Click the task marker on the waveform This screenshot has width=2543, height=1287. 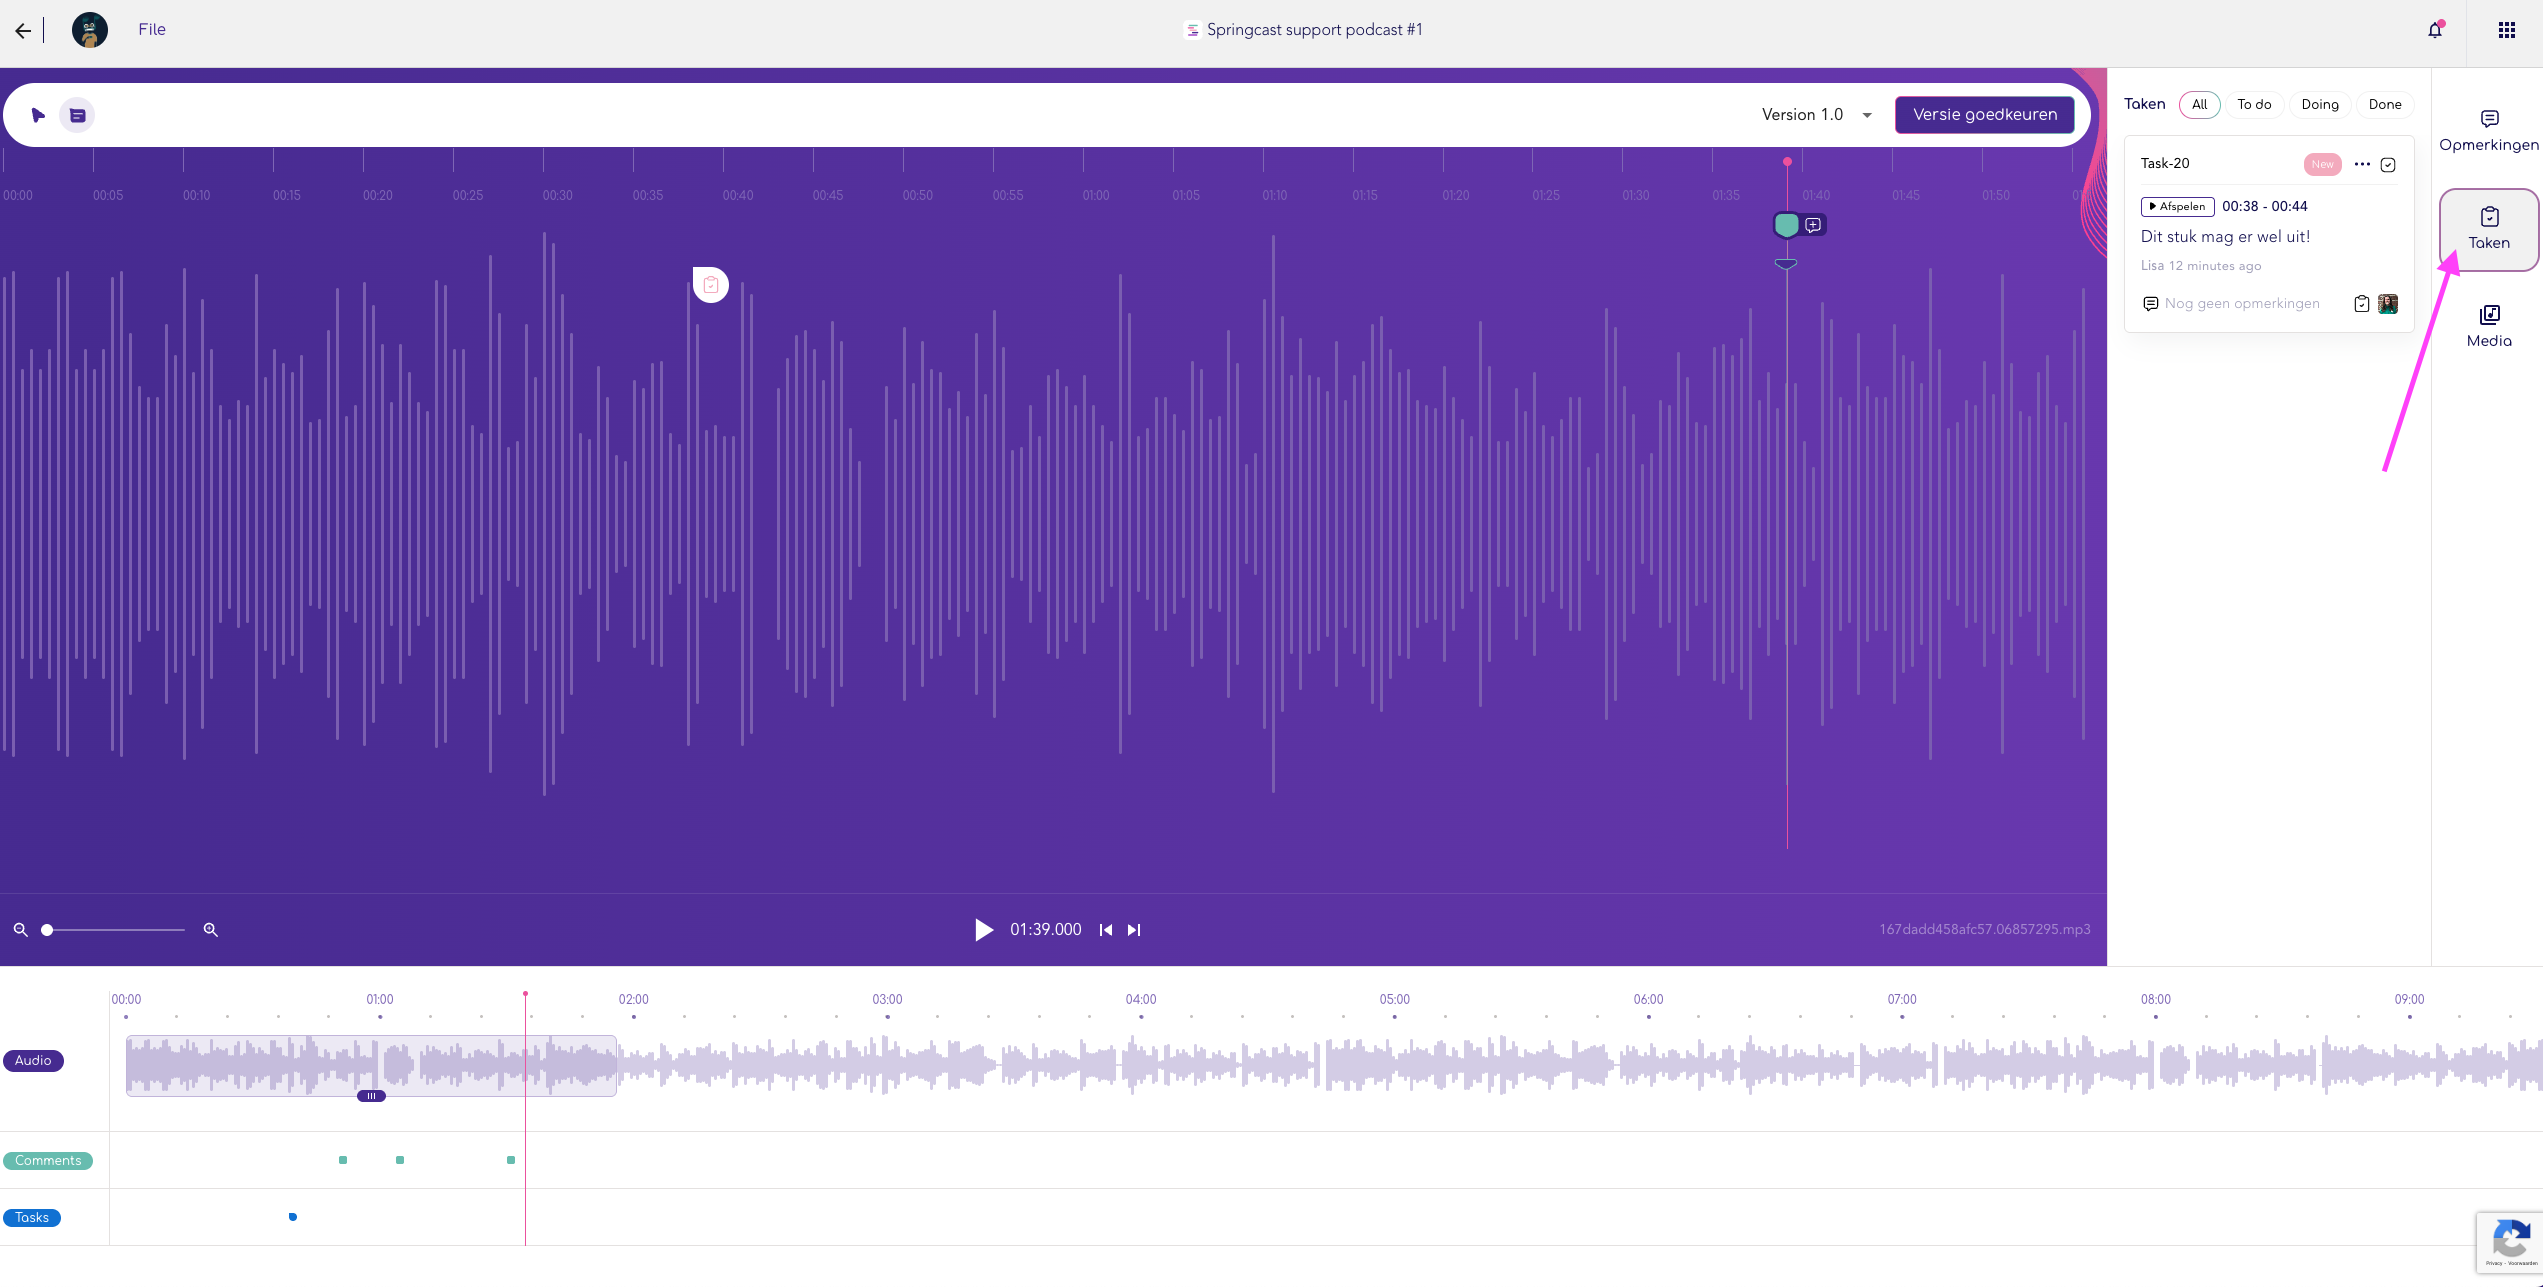tap(711, 285)
